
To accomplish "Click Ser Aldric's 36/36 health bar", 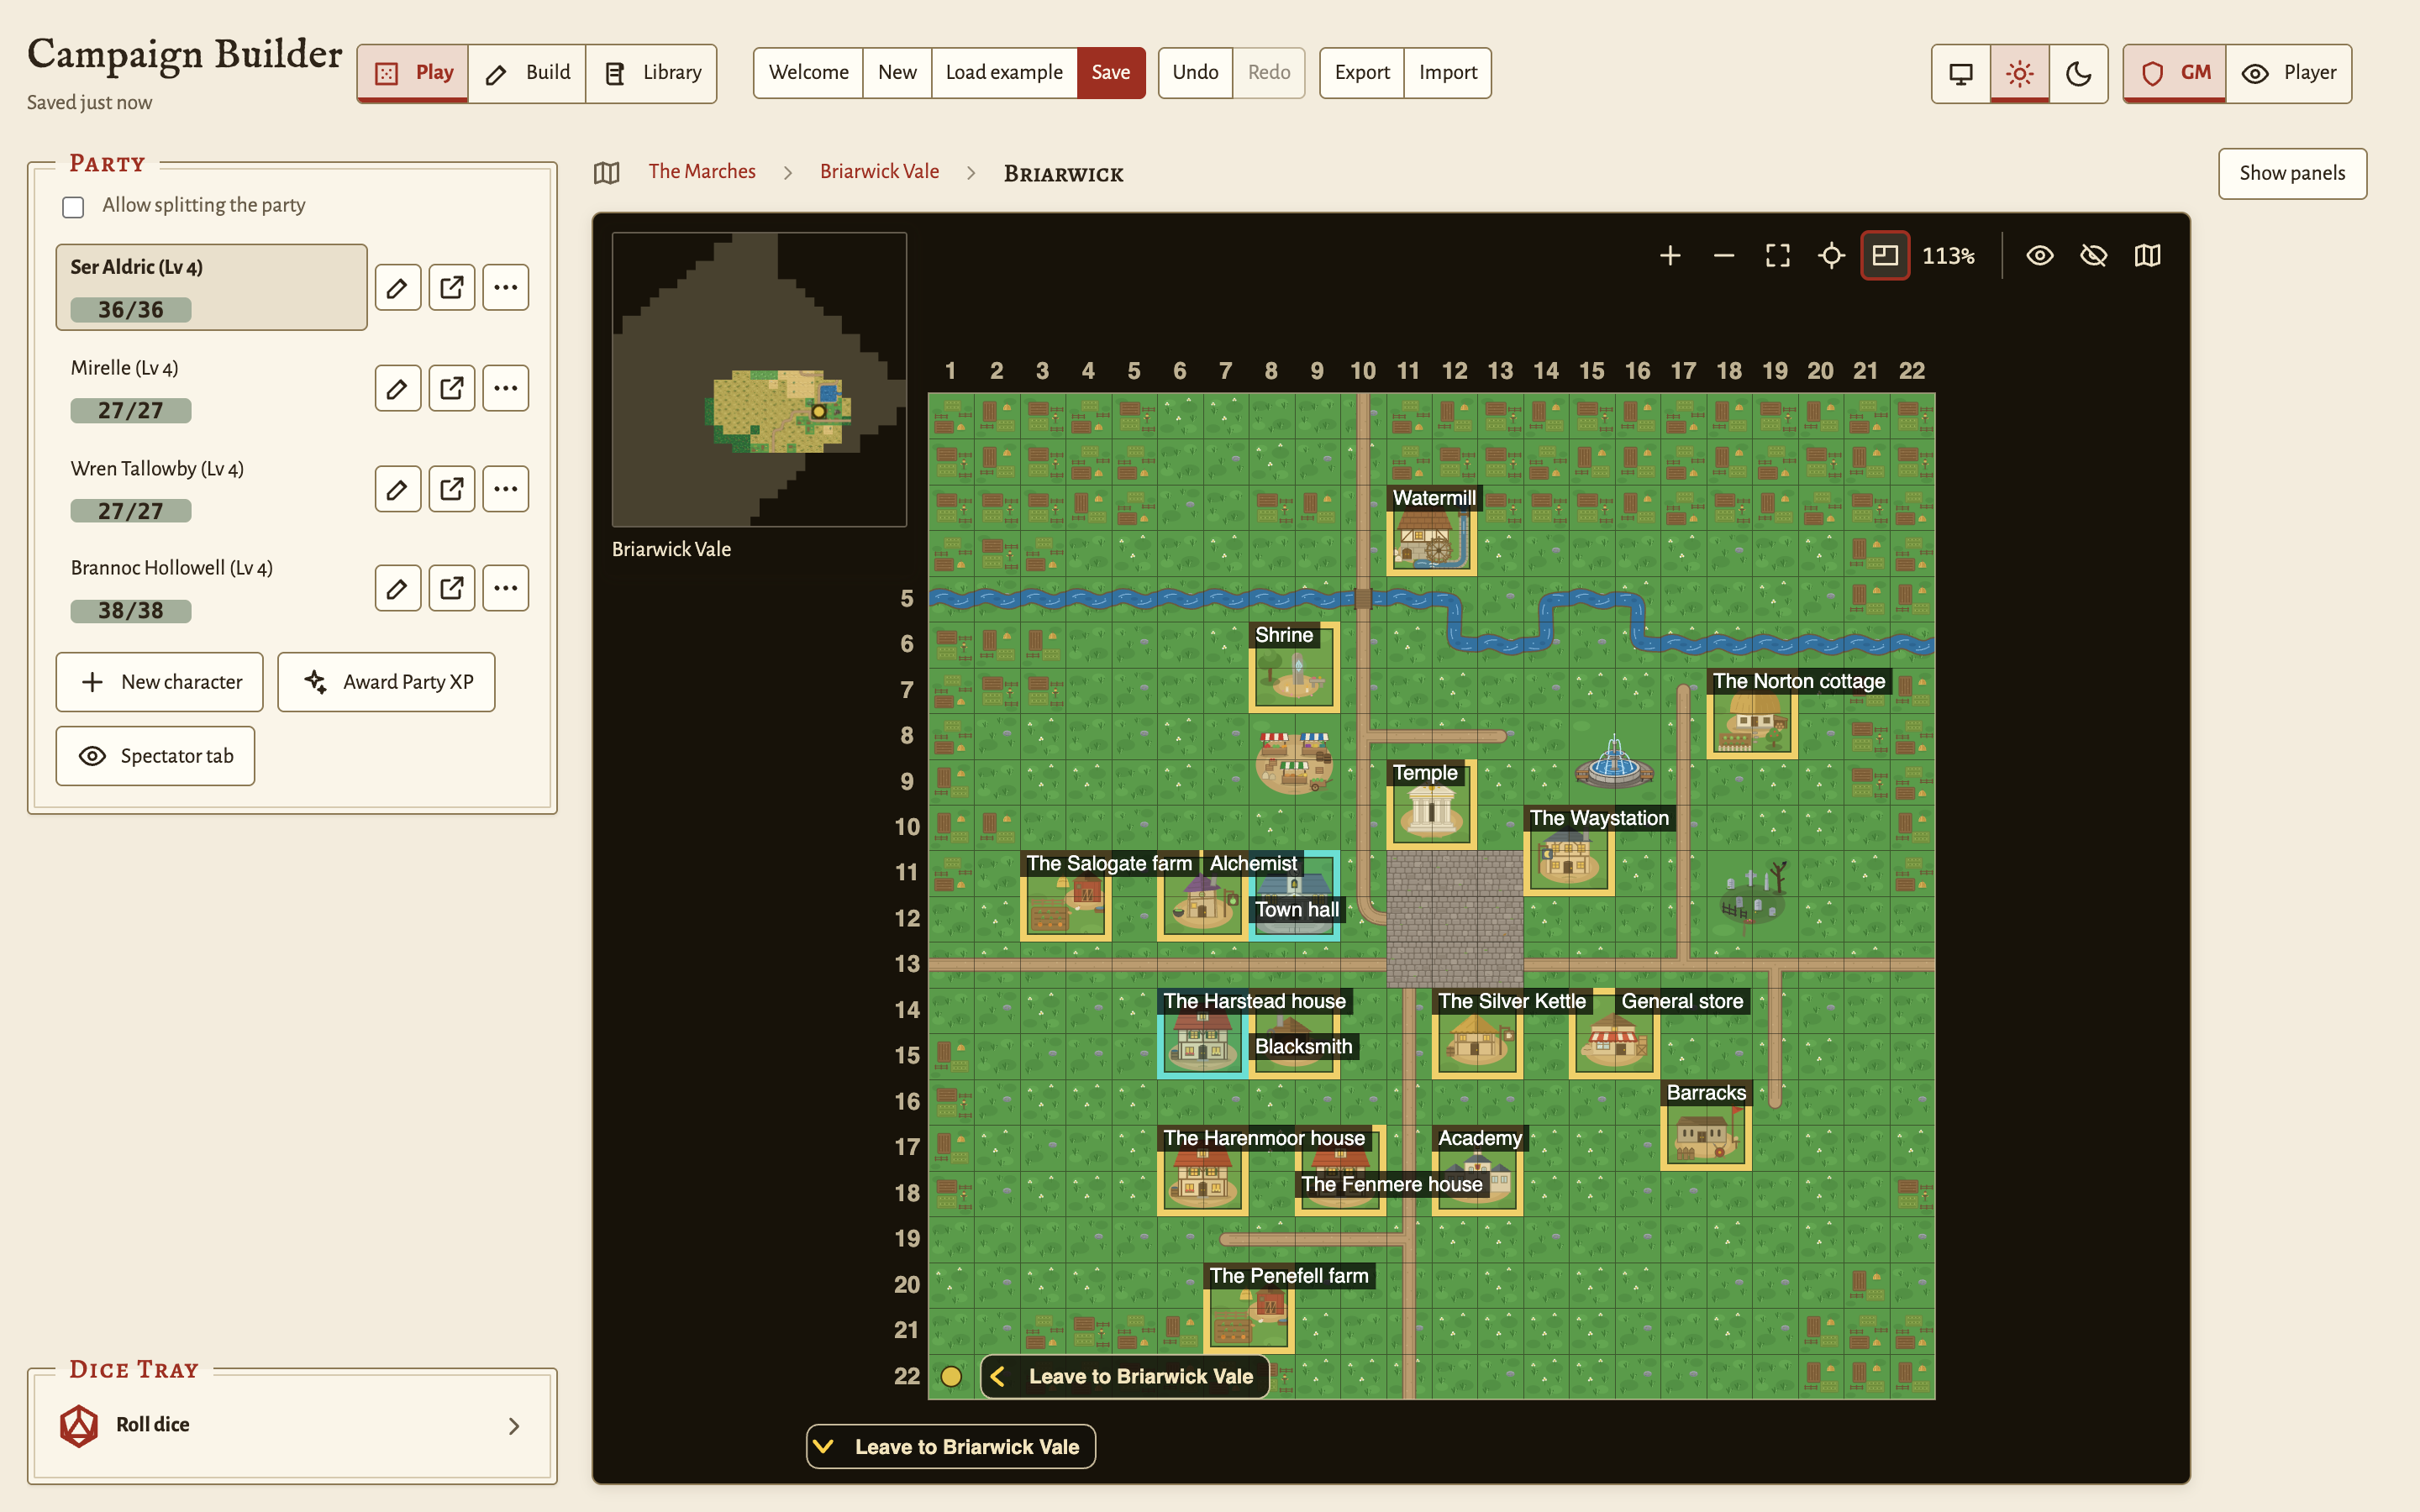I will [131, 310].
